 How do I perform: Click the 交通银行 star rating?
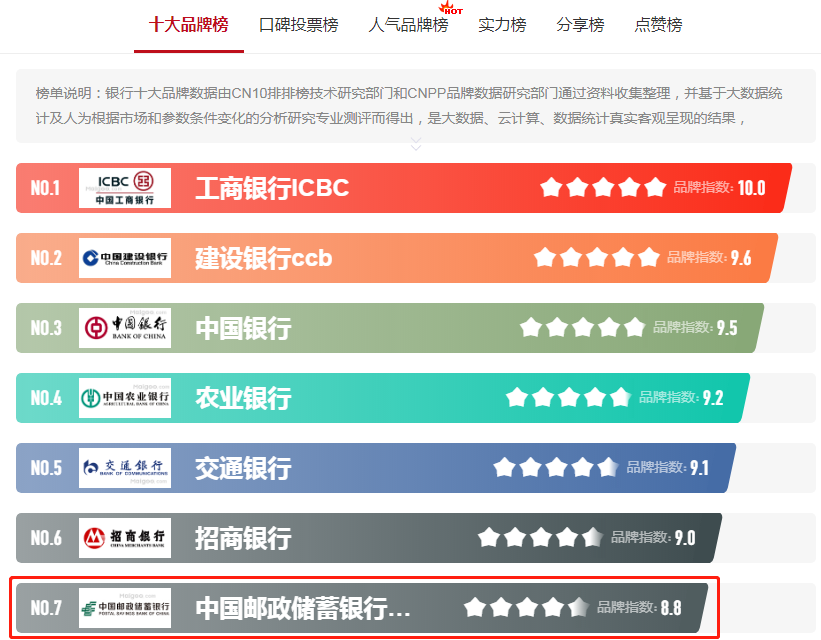click(x=555, y=467)
